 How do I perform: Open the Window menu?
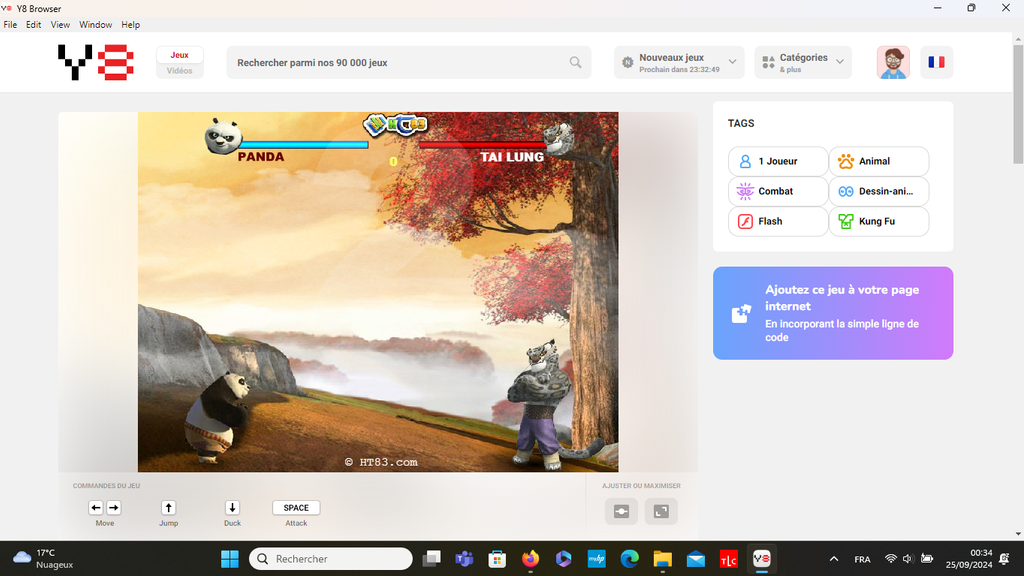click(95, 24)
